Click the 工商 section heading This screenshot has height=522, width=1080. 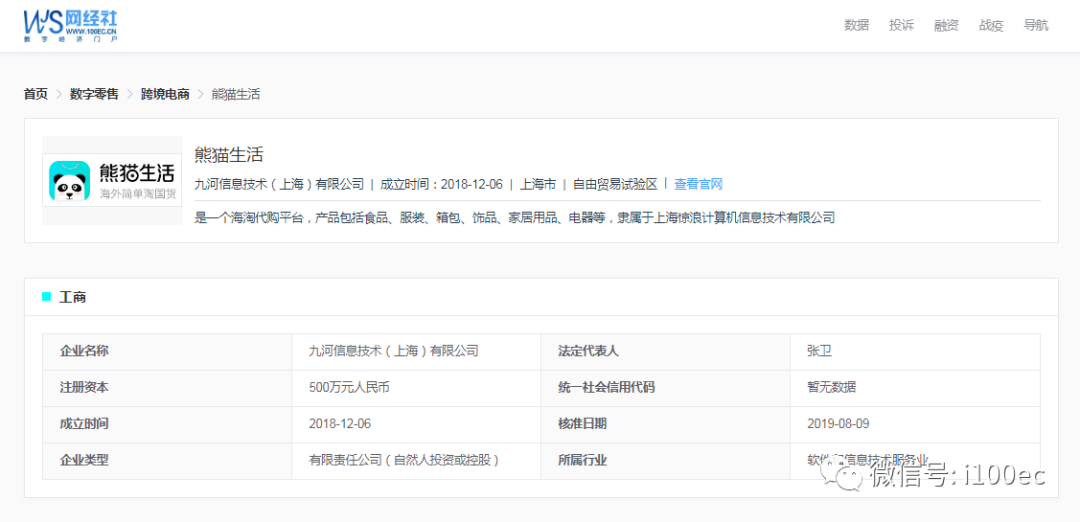click(x=73, y=297)
